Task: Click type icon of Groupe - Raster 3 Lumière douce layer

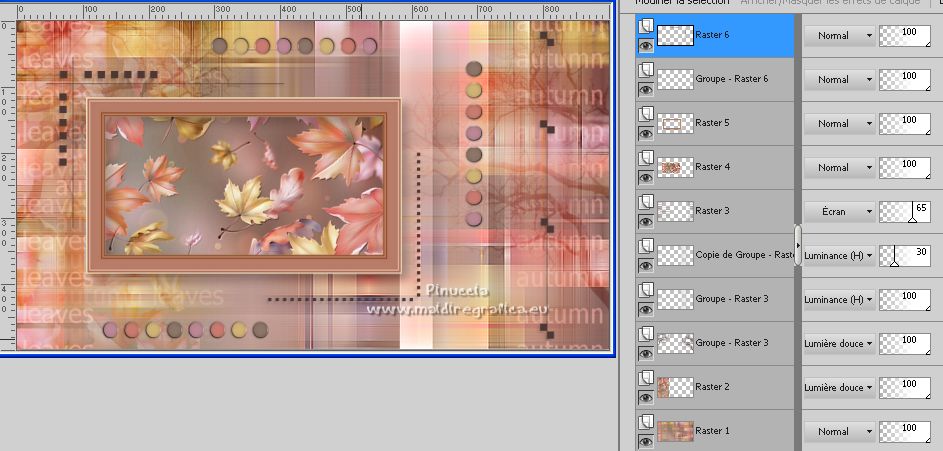Action: 646,333
